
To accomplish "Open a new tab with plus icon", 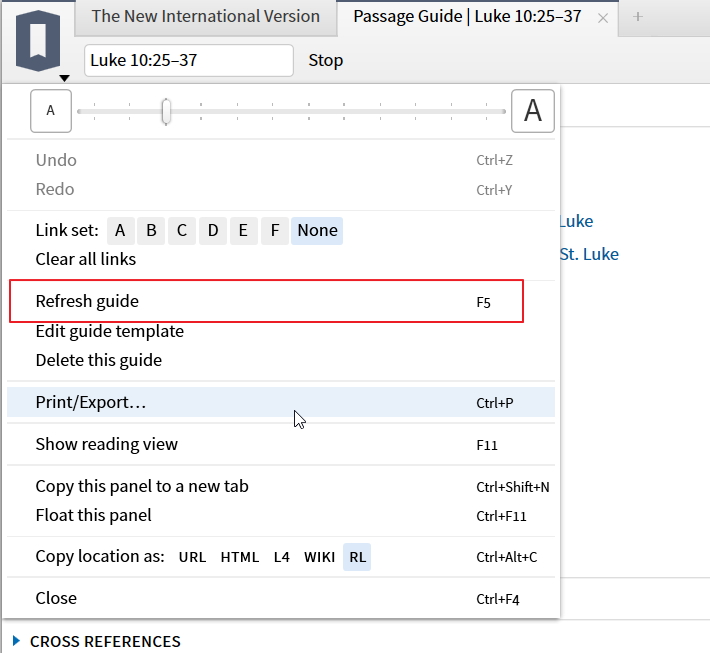I will pos(638,16).
